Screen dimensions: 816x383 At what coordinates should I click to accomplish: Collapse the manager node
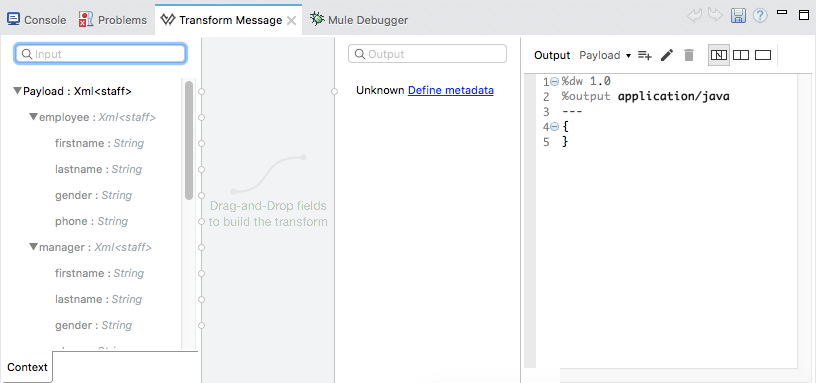click(x=33, y=248)
